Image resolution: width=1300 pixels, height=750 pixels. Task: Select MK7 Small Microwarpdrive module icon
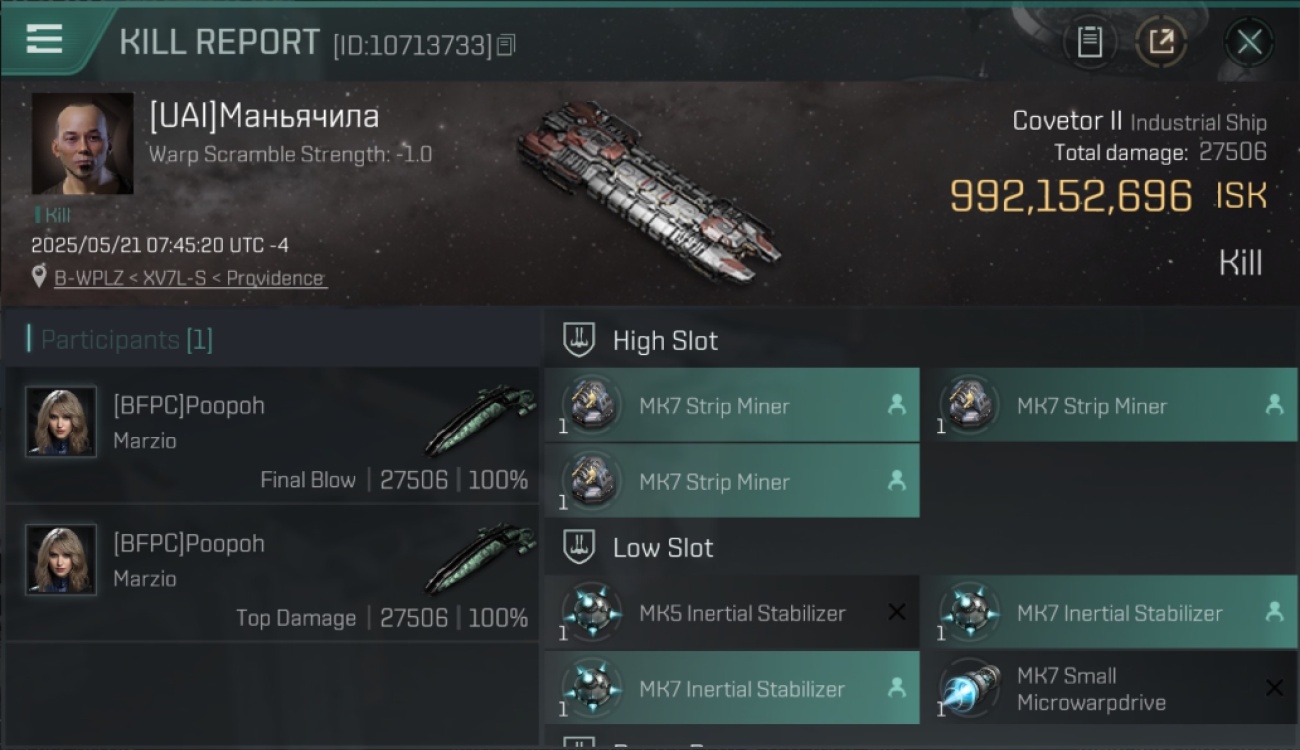[x=969, y=688]
